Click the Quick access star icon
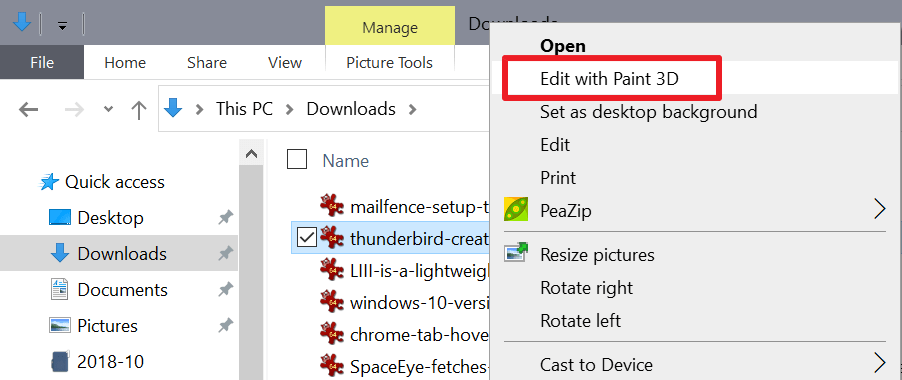 [49, 182]
